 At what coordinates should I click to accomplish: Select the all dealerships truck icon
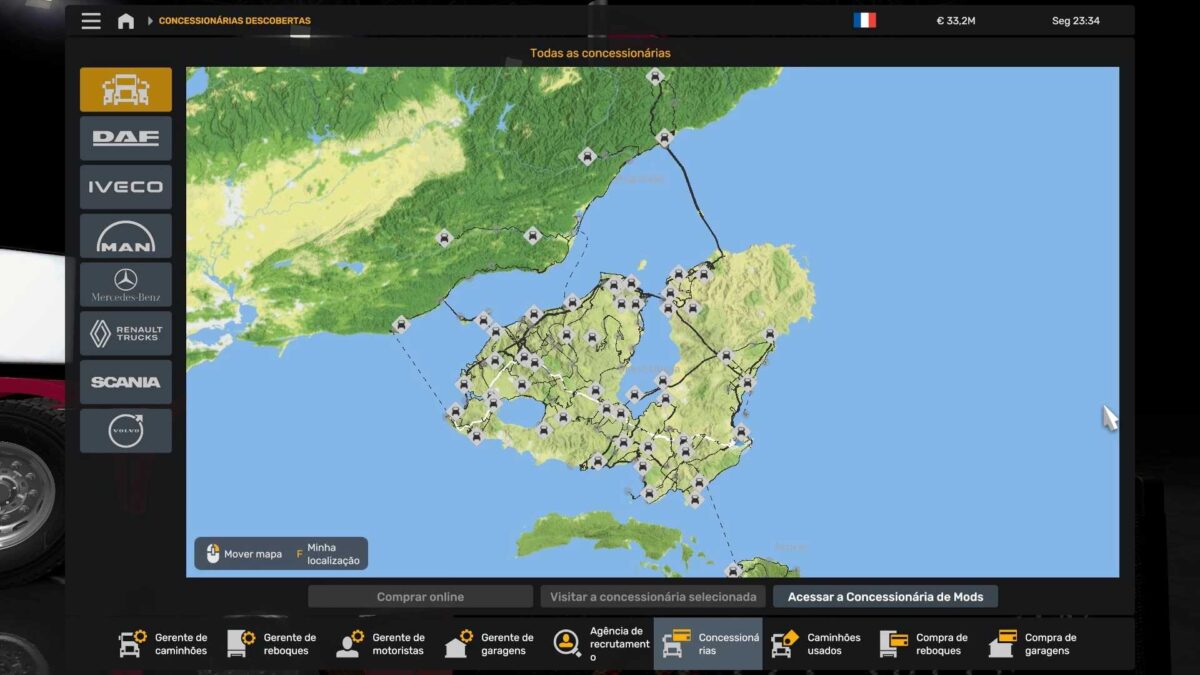tap(126, 90)
